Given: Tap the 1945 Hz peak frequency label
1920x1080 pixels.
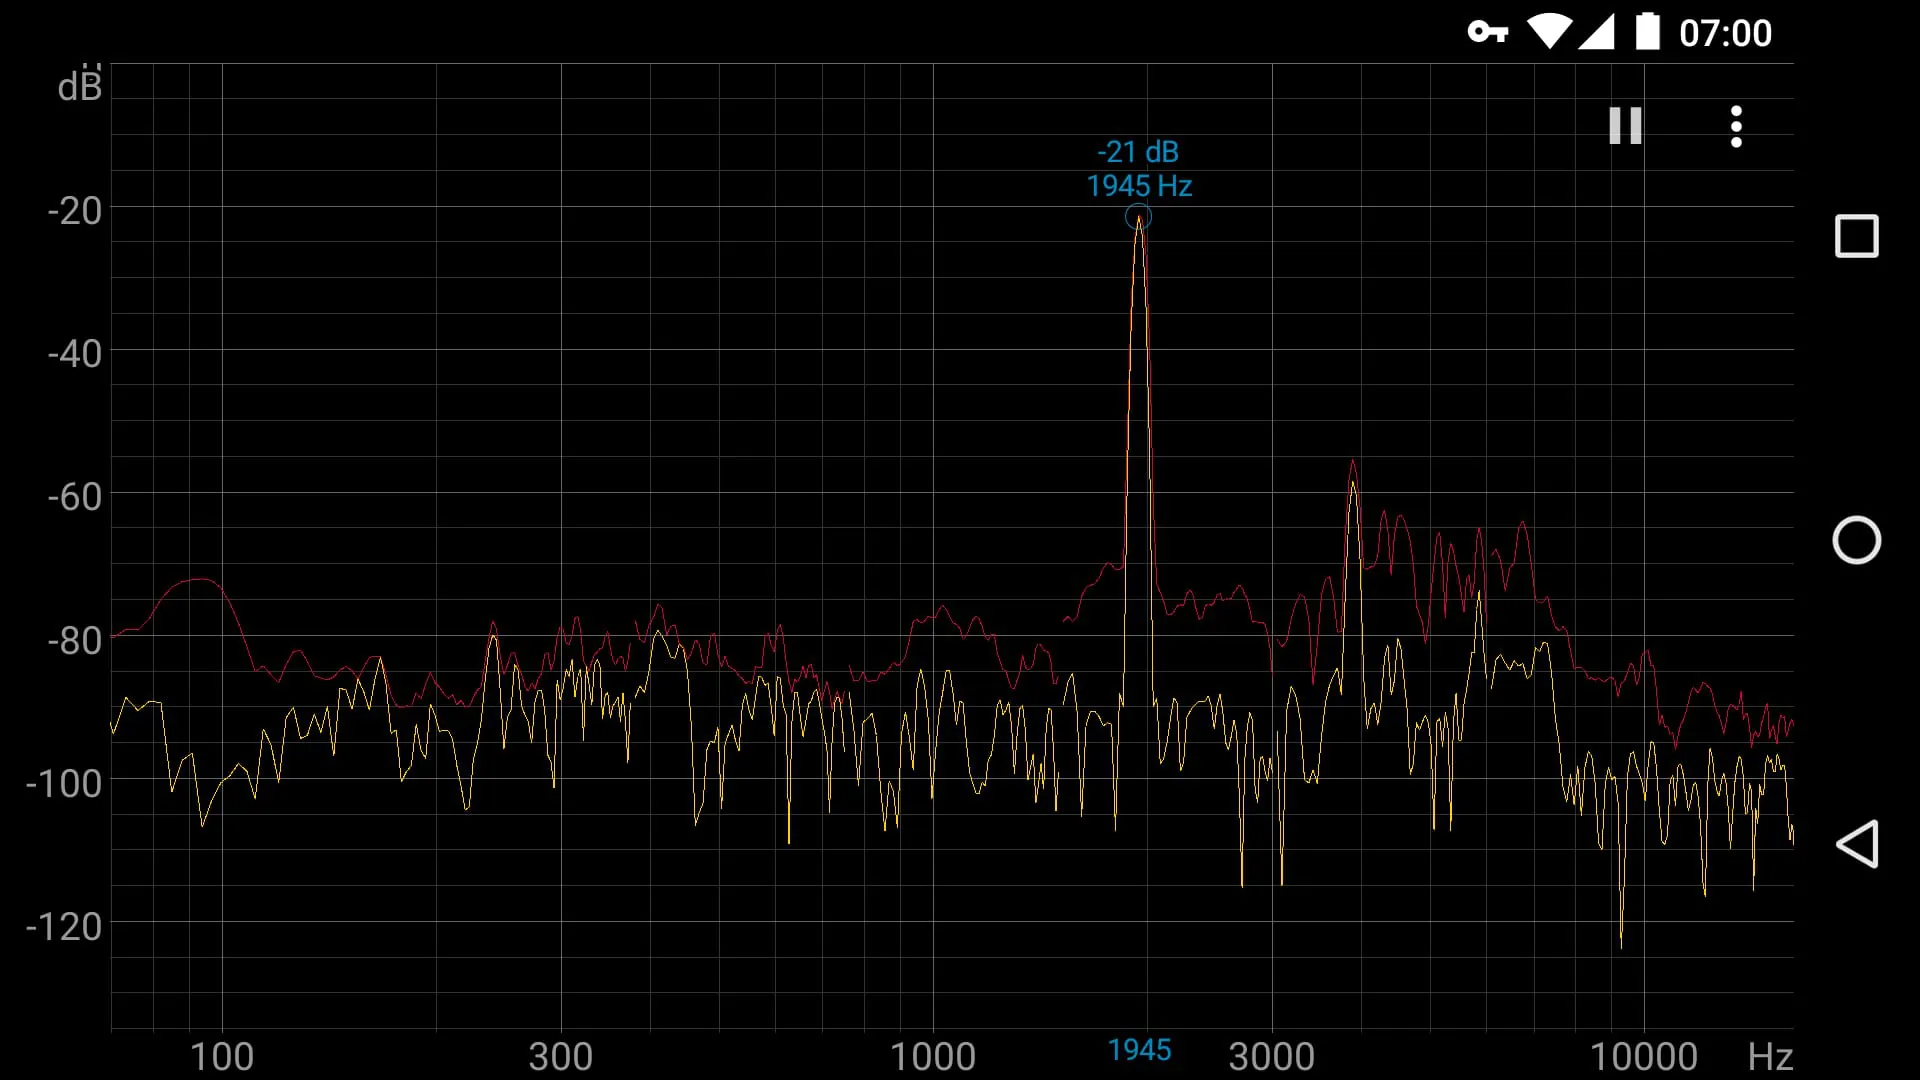Looking at the screenshot, I should pyautogui.click(x=1139, y=186).
